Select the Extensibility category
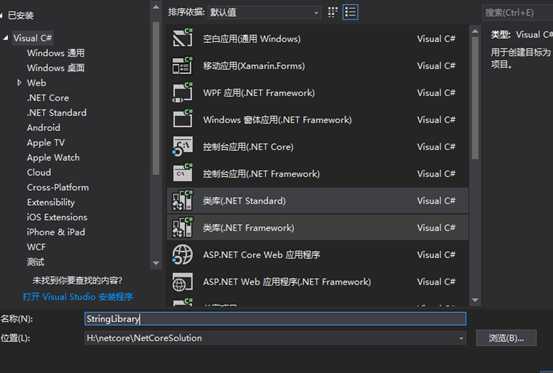The image size is (553, 373). click(x=51, y=202)
